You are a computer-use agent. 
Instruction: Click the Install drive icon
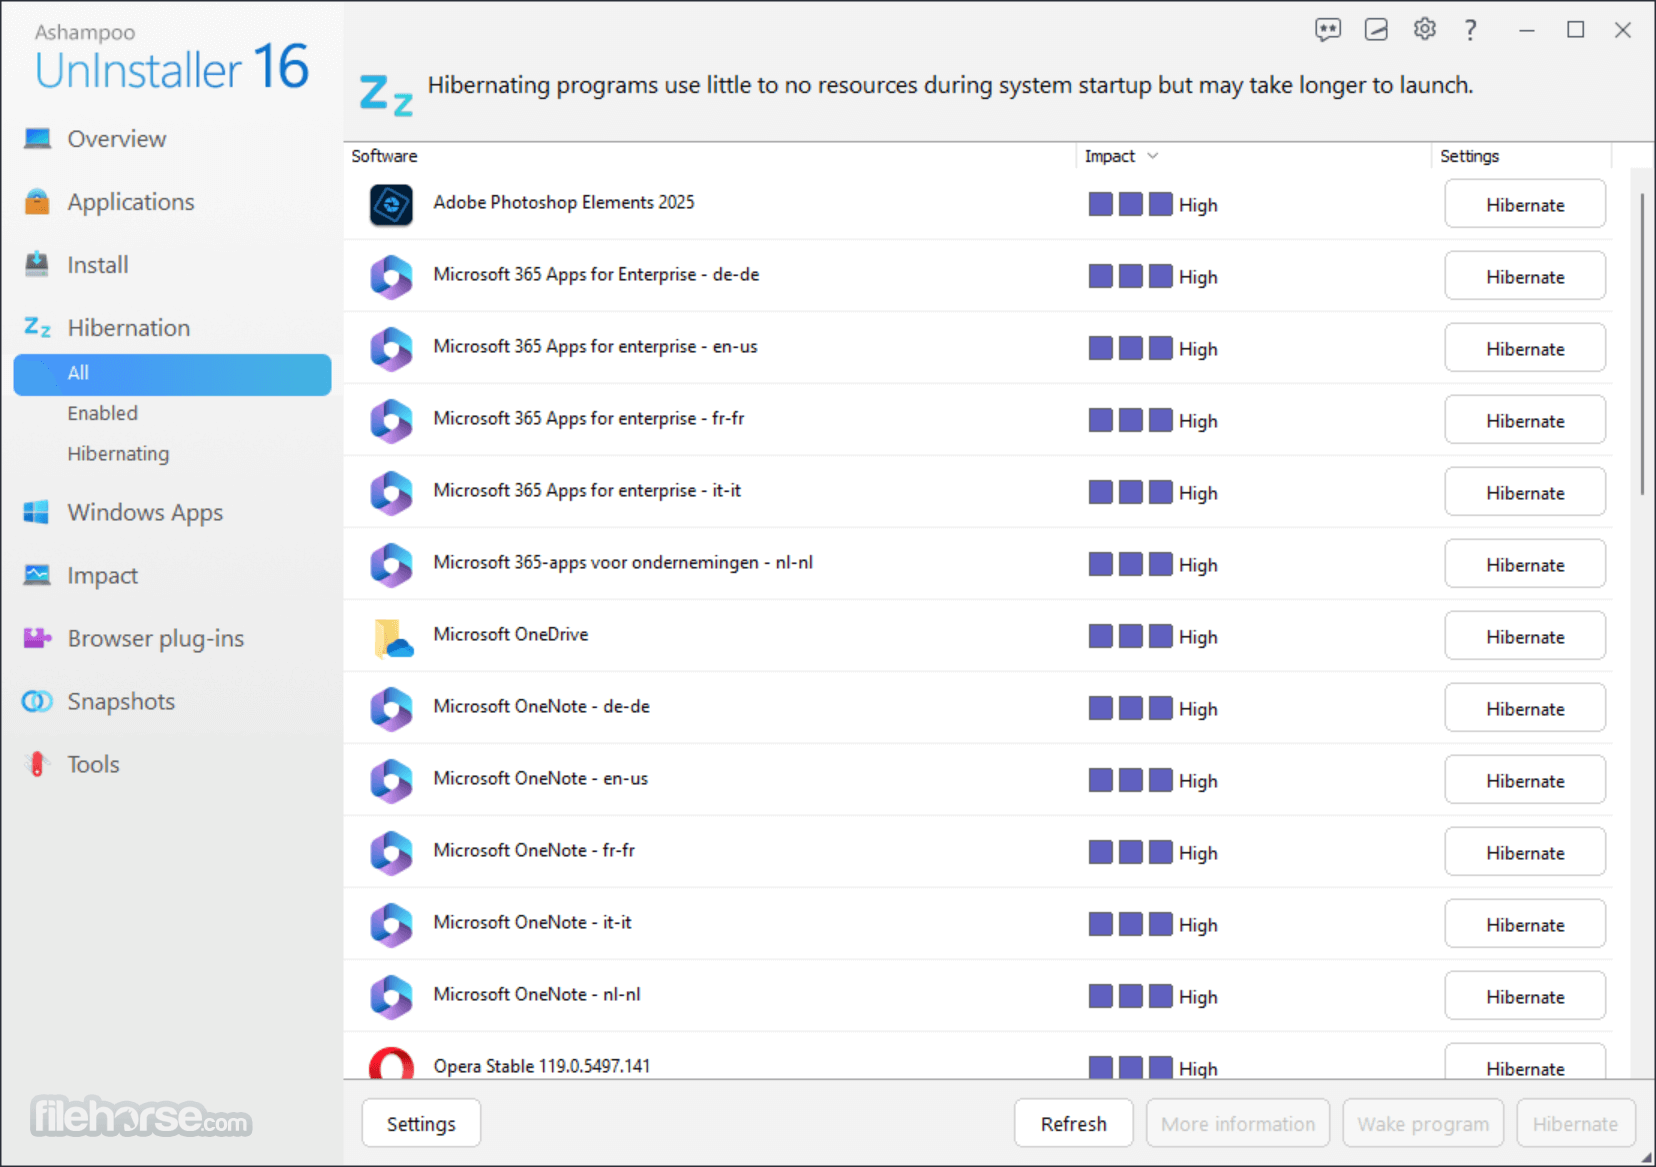(x=37, y=264)
